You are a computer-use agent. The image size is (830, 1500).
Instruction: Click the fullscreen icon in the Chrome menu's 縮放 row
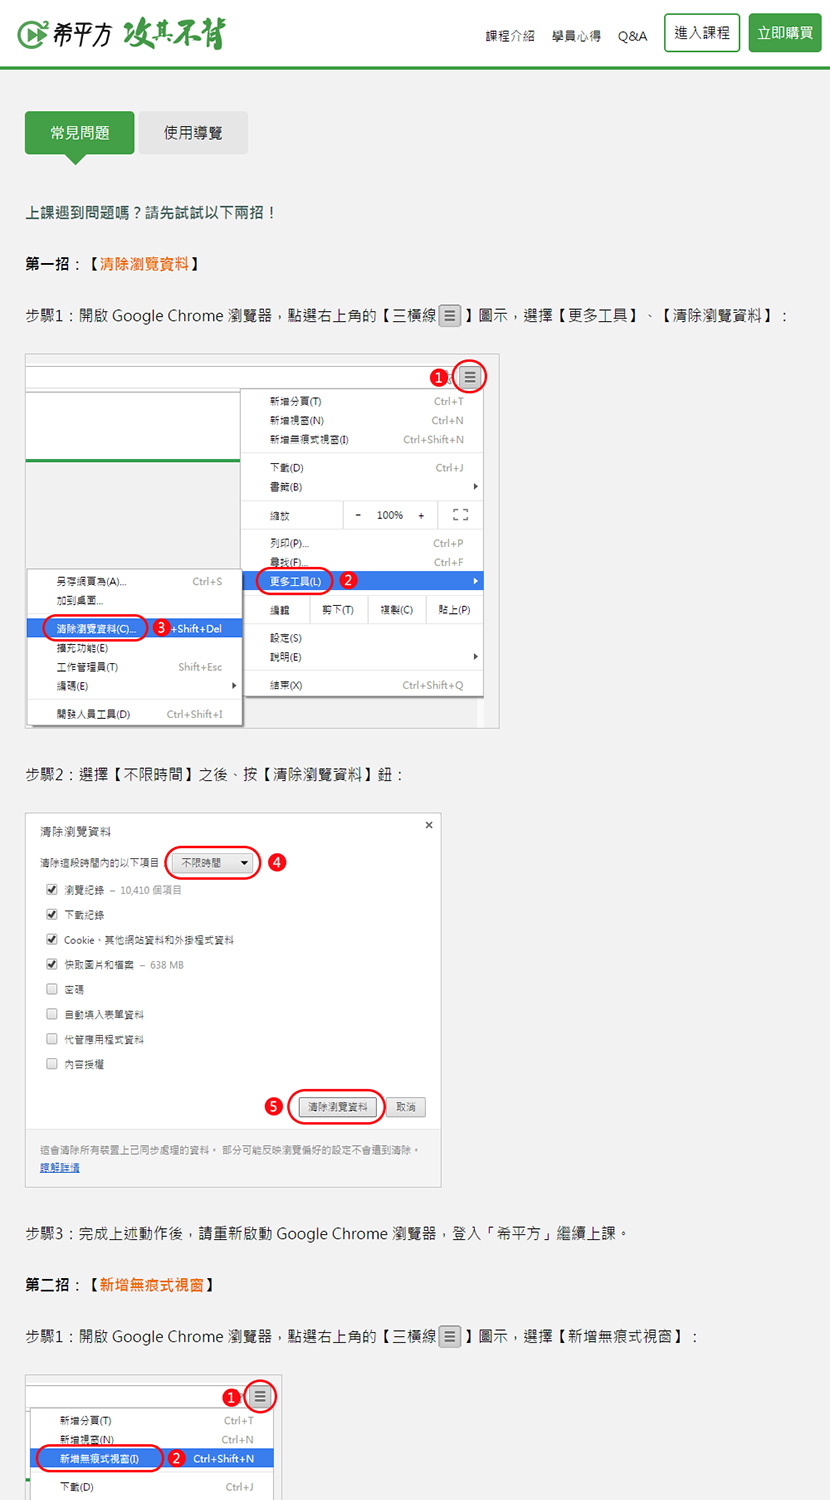coord(460,515)
